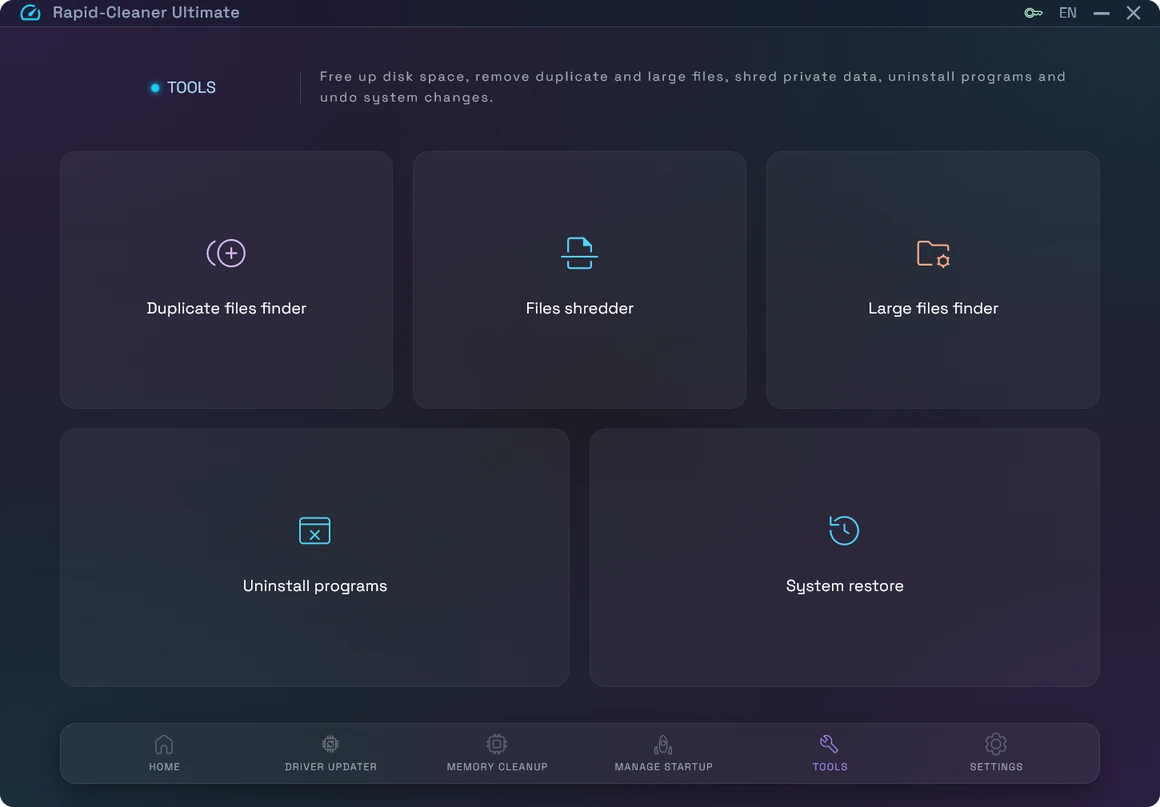
Task: Open the Duplicate files finder label
Action: coord(226,308)
